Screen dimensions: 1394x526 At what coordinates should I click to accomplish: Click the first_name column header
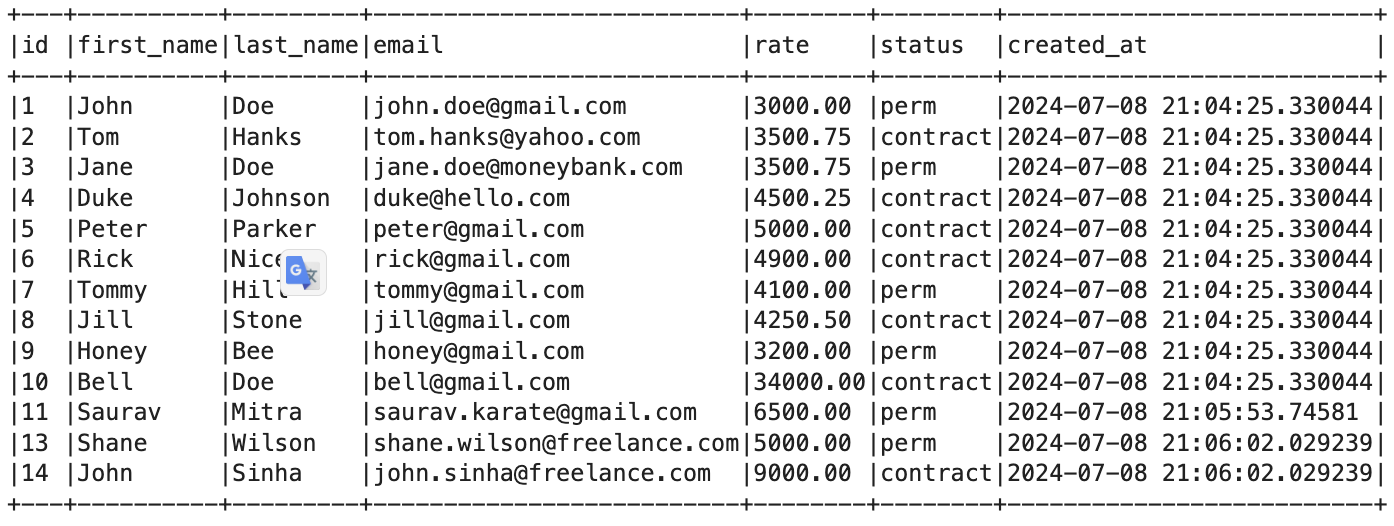[147, 45]
